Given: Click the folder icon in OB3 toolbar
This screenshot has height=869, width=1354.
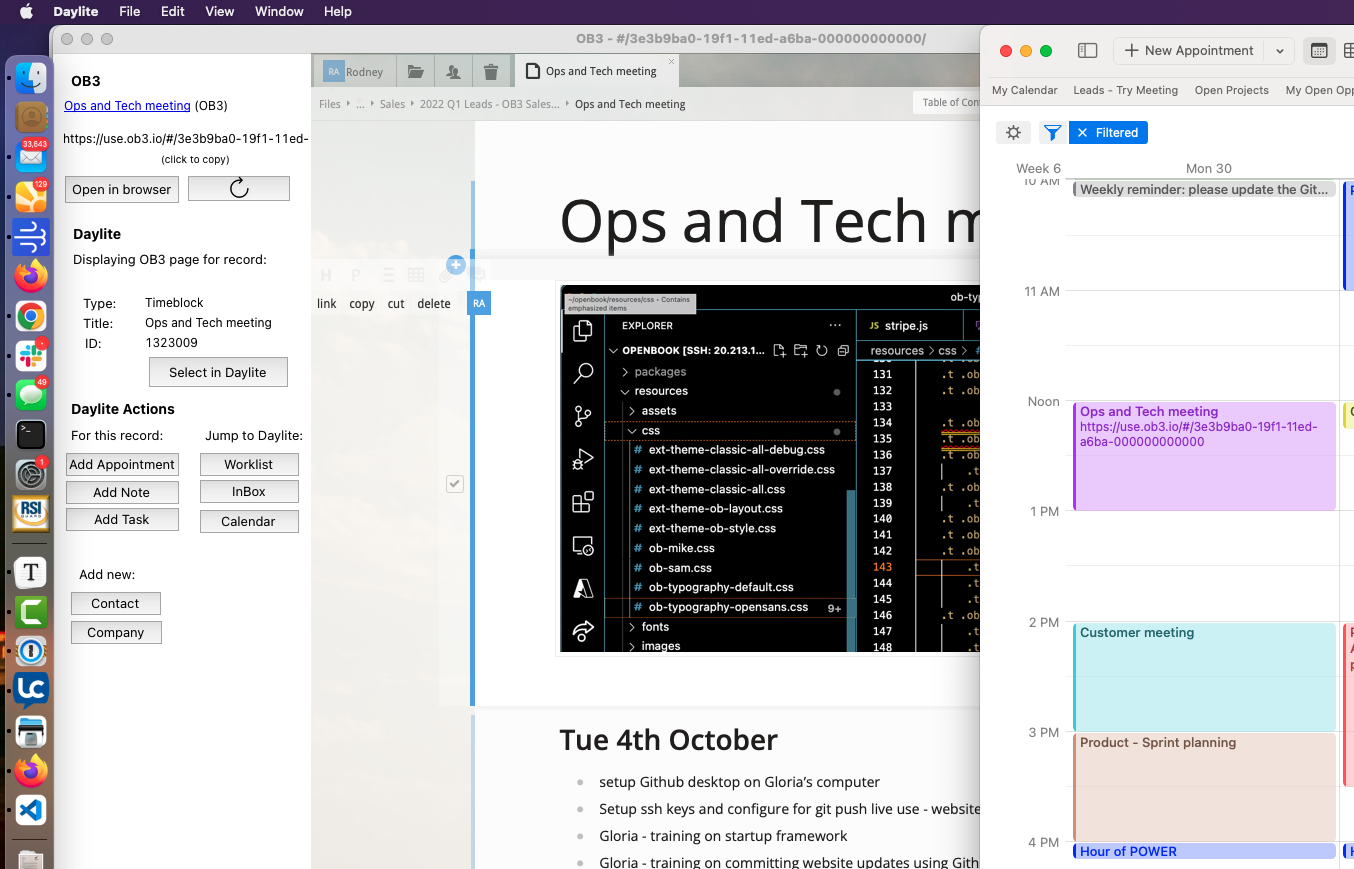Looking at the screenshot, I should coord(415,72).
